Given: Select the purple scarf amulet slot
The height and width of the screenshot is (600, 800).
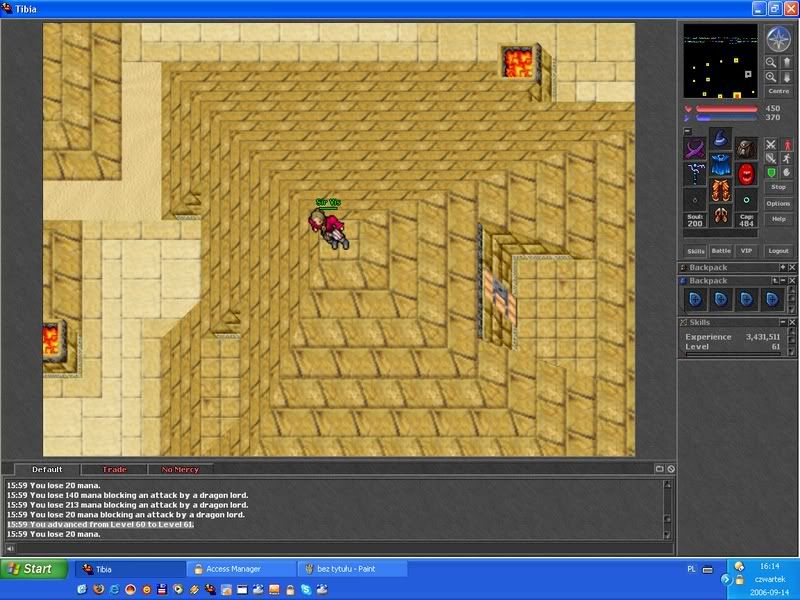Looking at the screenshot, I should click(x=695, y=149).
